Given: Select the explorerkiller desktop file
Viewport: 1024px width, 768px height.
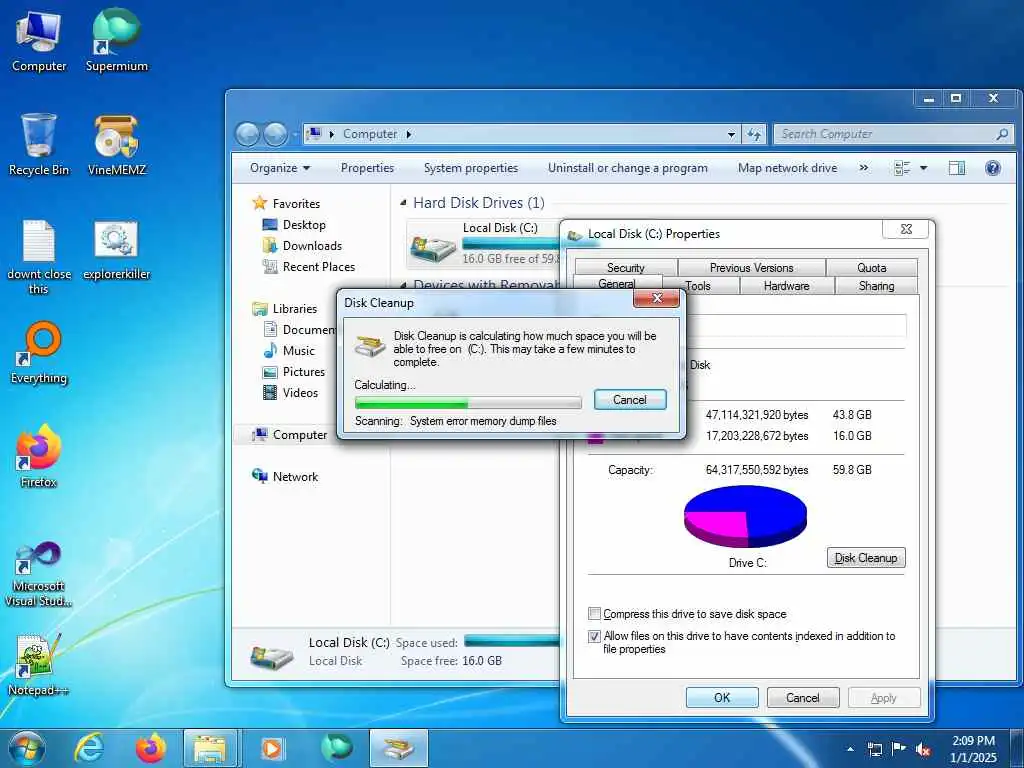Looking at the screenshot, I should (x=117, y=250).
